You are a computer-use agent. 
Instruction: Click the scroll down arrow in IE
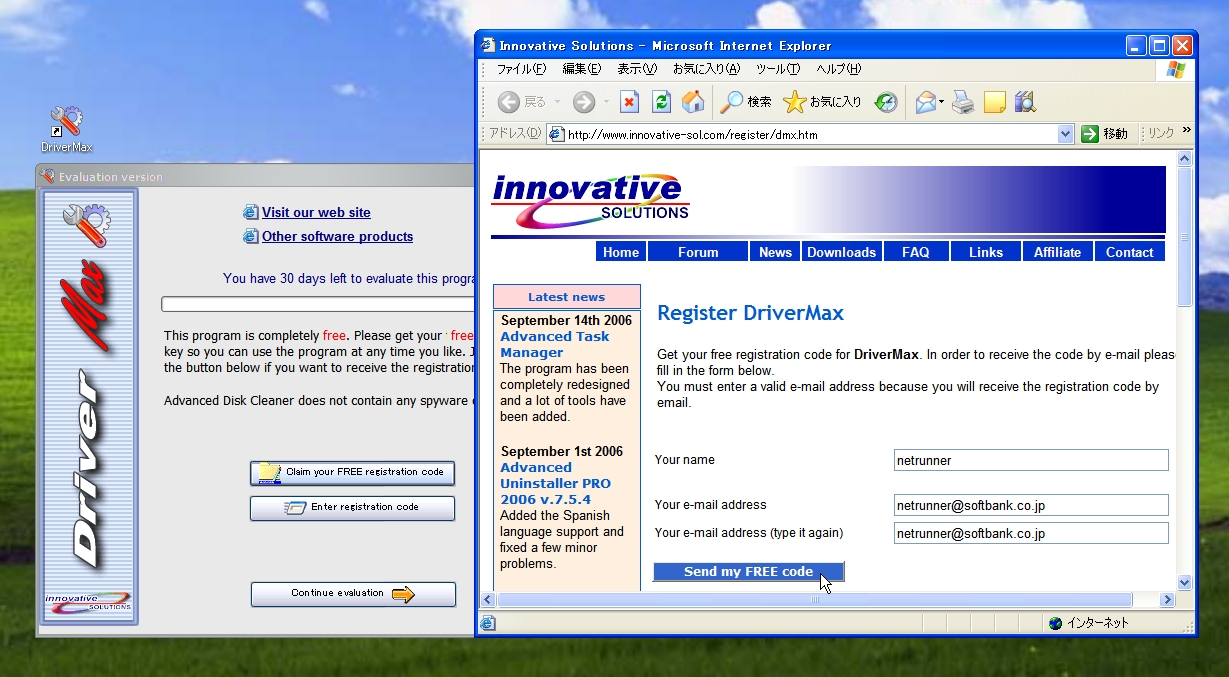click(x=1185, y=582)
